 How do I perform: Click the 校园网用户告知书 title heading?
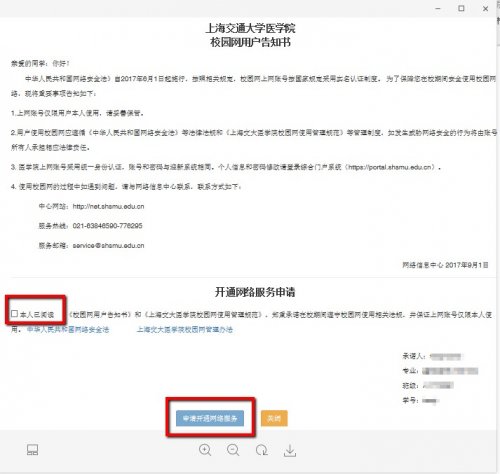point(250,42)
